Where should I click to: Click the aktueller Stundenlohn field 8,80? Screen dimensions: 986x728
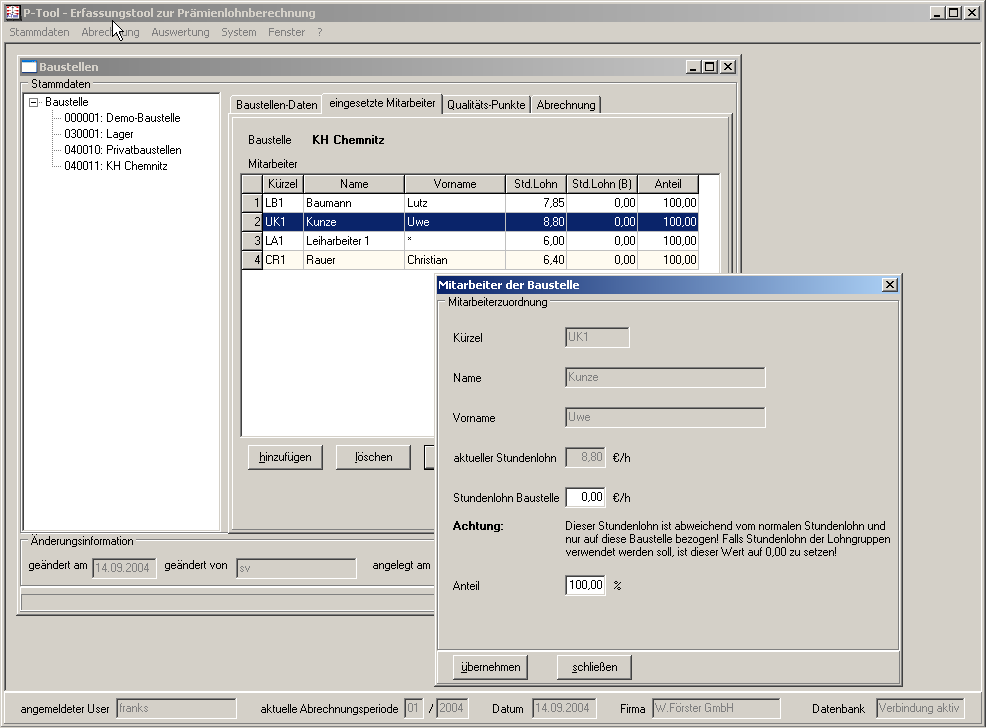(585, 457)
